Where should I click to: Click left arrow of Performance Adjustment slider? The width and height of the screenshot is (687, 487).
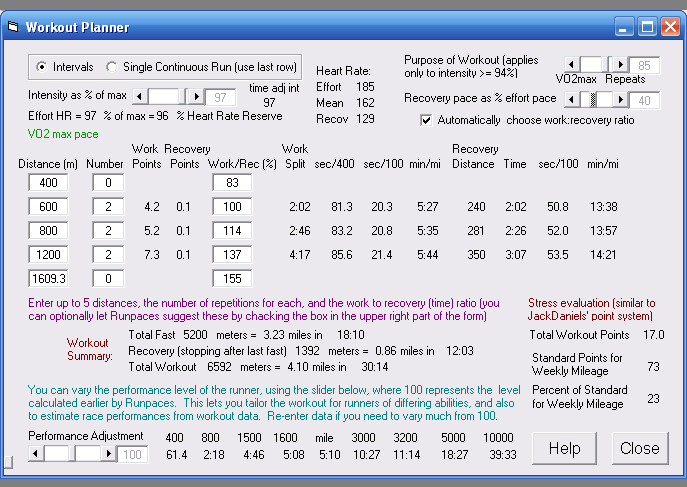[36, 454]
